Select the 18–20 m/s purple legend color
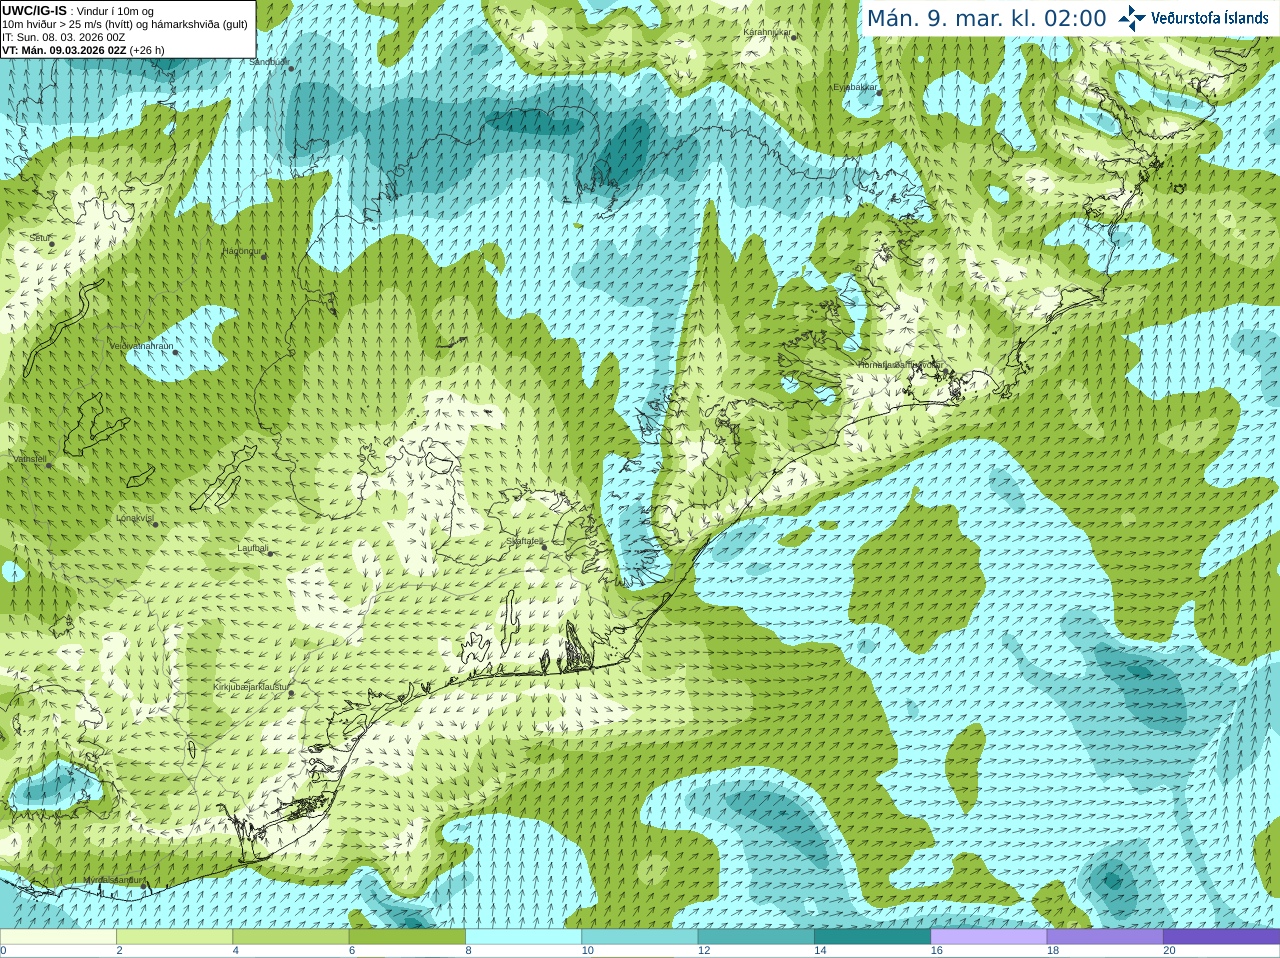Viewport: 1280px width, 958px height. tap(1104, 937)
